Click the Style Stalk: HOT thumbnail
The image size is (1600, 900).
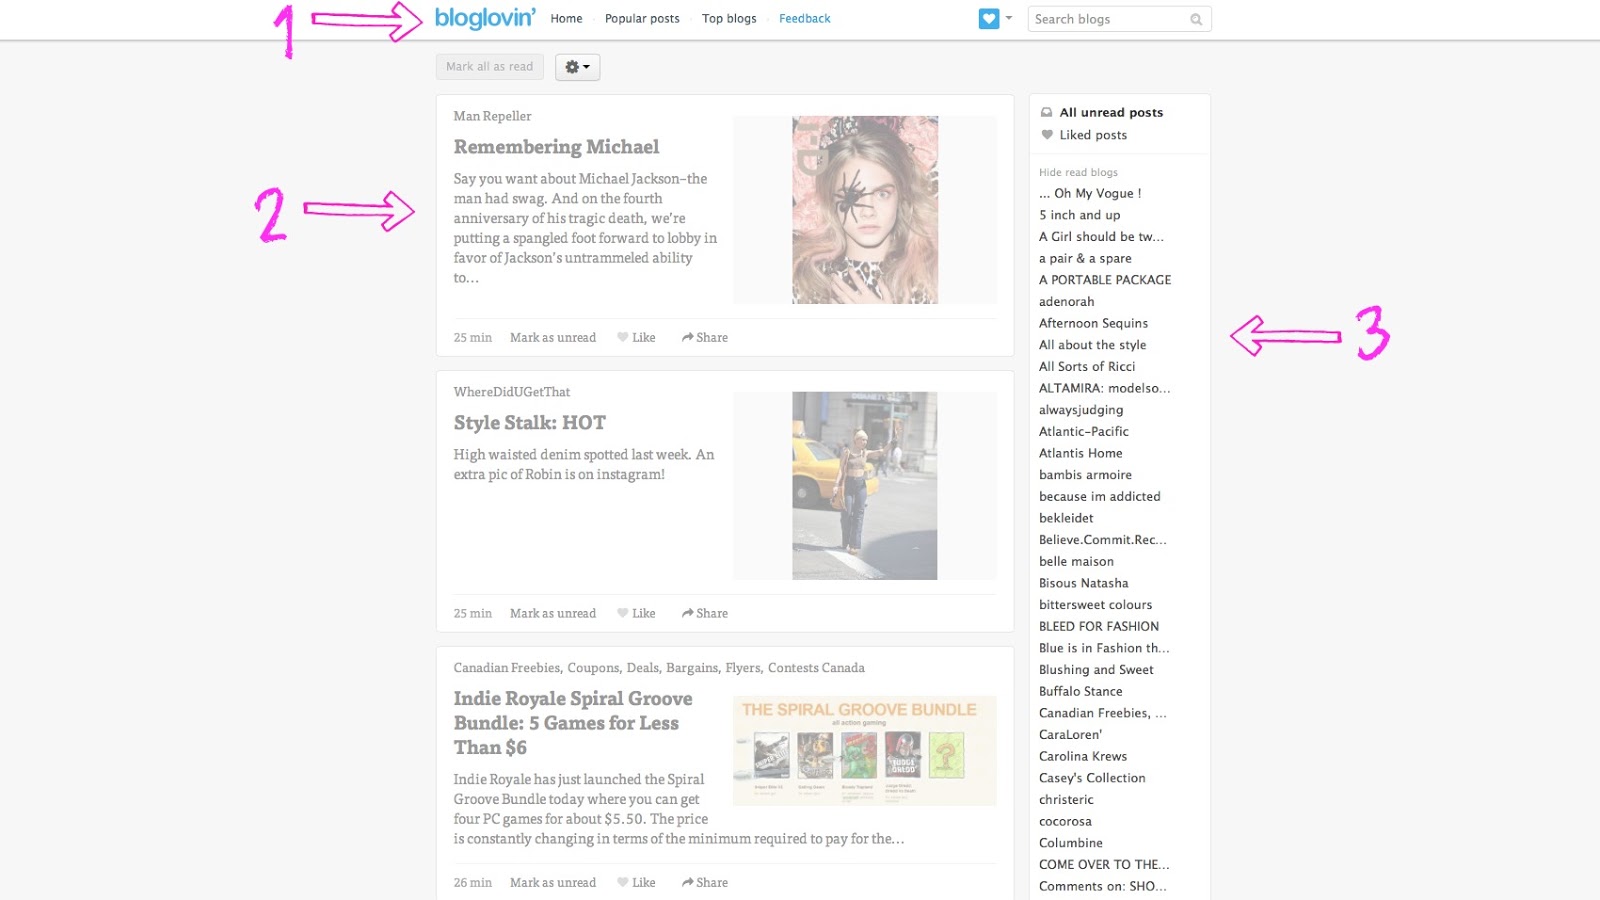(x=865, y=486)
